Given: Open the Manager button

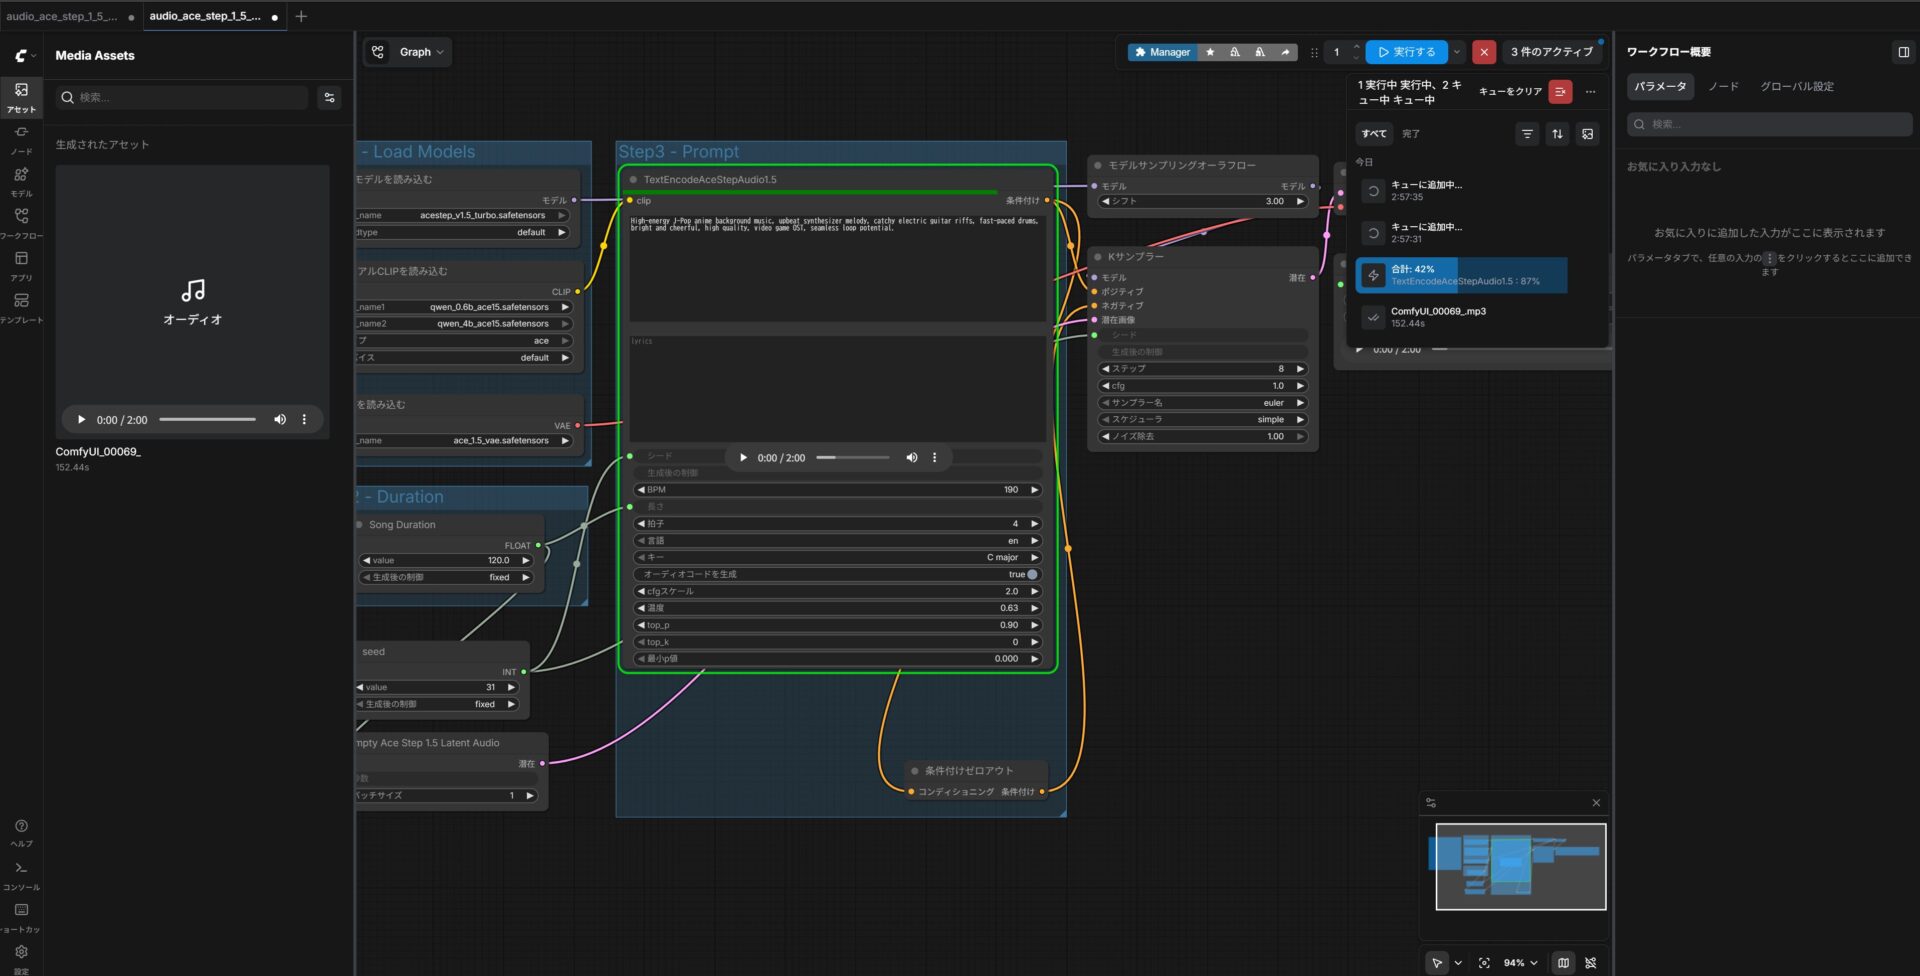Looking at the screenshot, I should [x=1162, y=52].
